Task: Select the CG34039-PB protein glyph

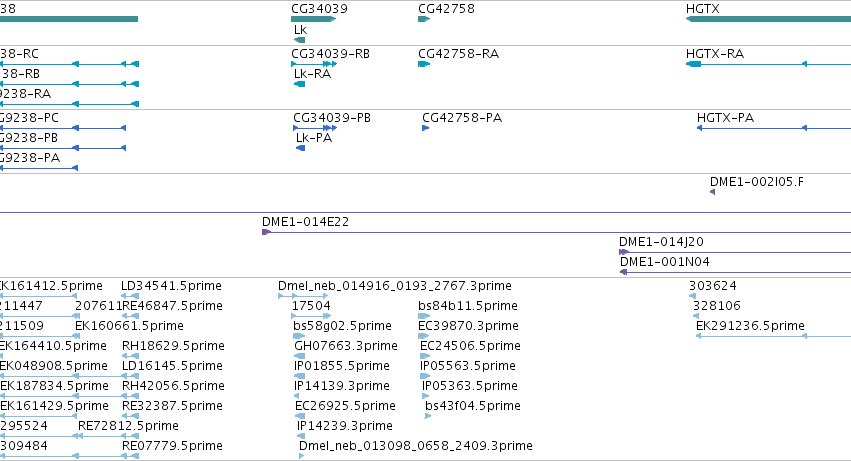Action: pos(315,128)
